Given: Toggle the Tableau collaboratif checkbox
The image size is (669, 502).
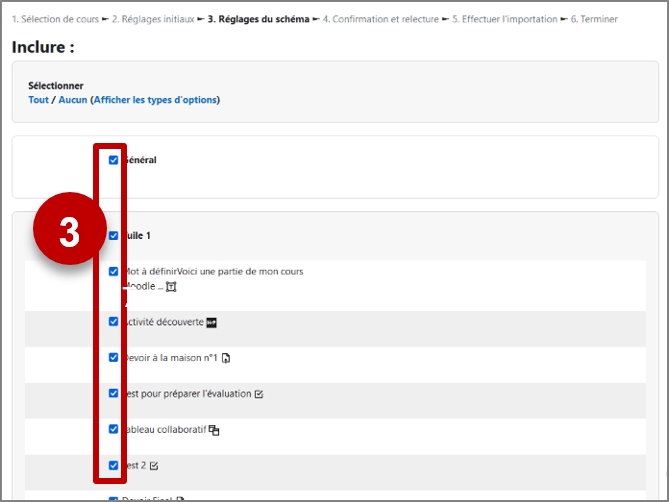Looking at the screenshot, I should [x=113, y=429].
